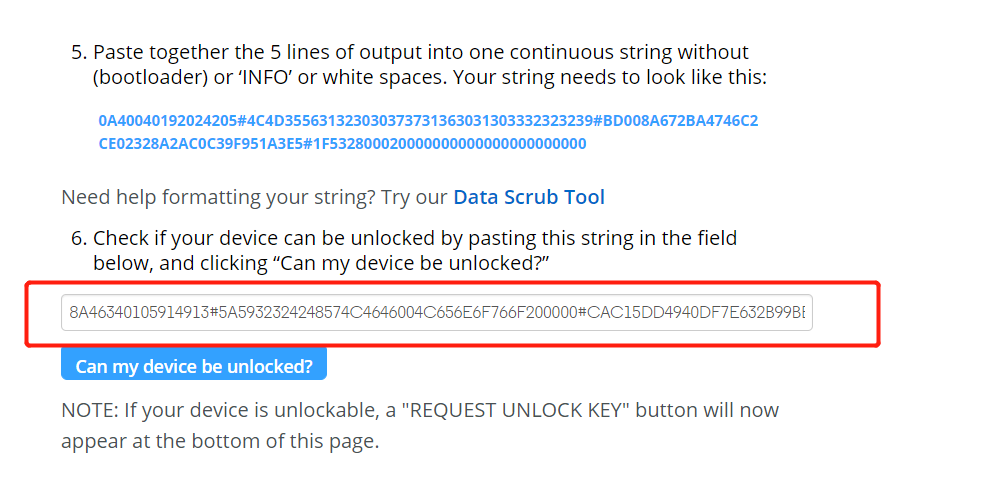This screenshot has width=993, height=488.
Task: Click the "Need help formatting your string?" text
Action: (218, 197)
